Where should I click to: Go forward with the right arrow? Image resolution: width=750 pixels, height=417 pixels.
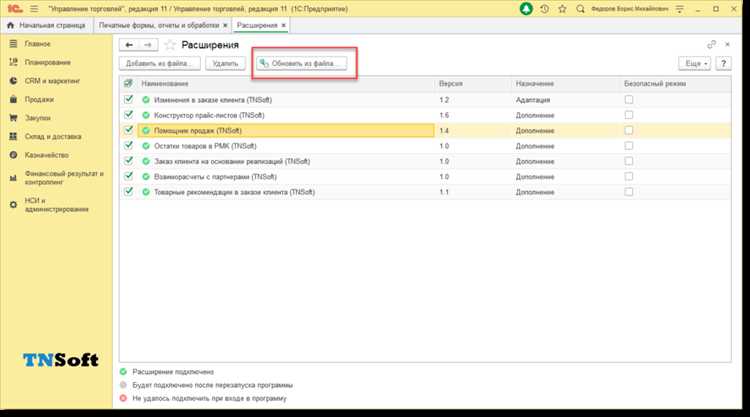coord(148,45)
